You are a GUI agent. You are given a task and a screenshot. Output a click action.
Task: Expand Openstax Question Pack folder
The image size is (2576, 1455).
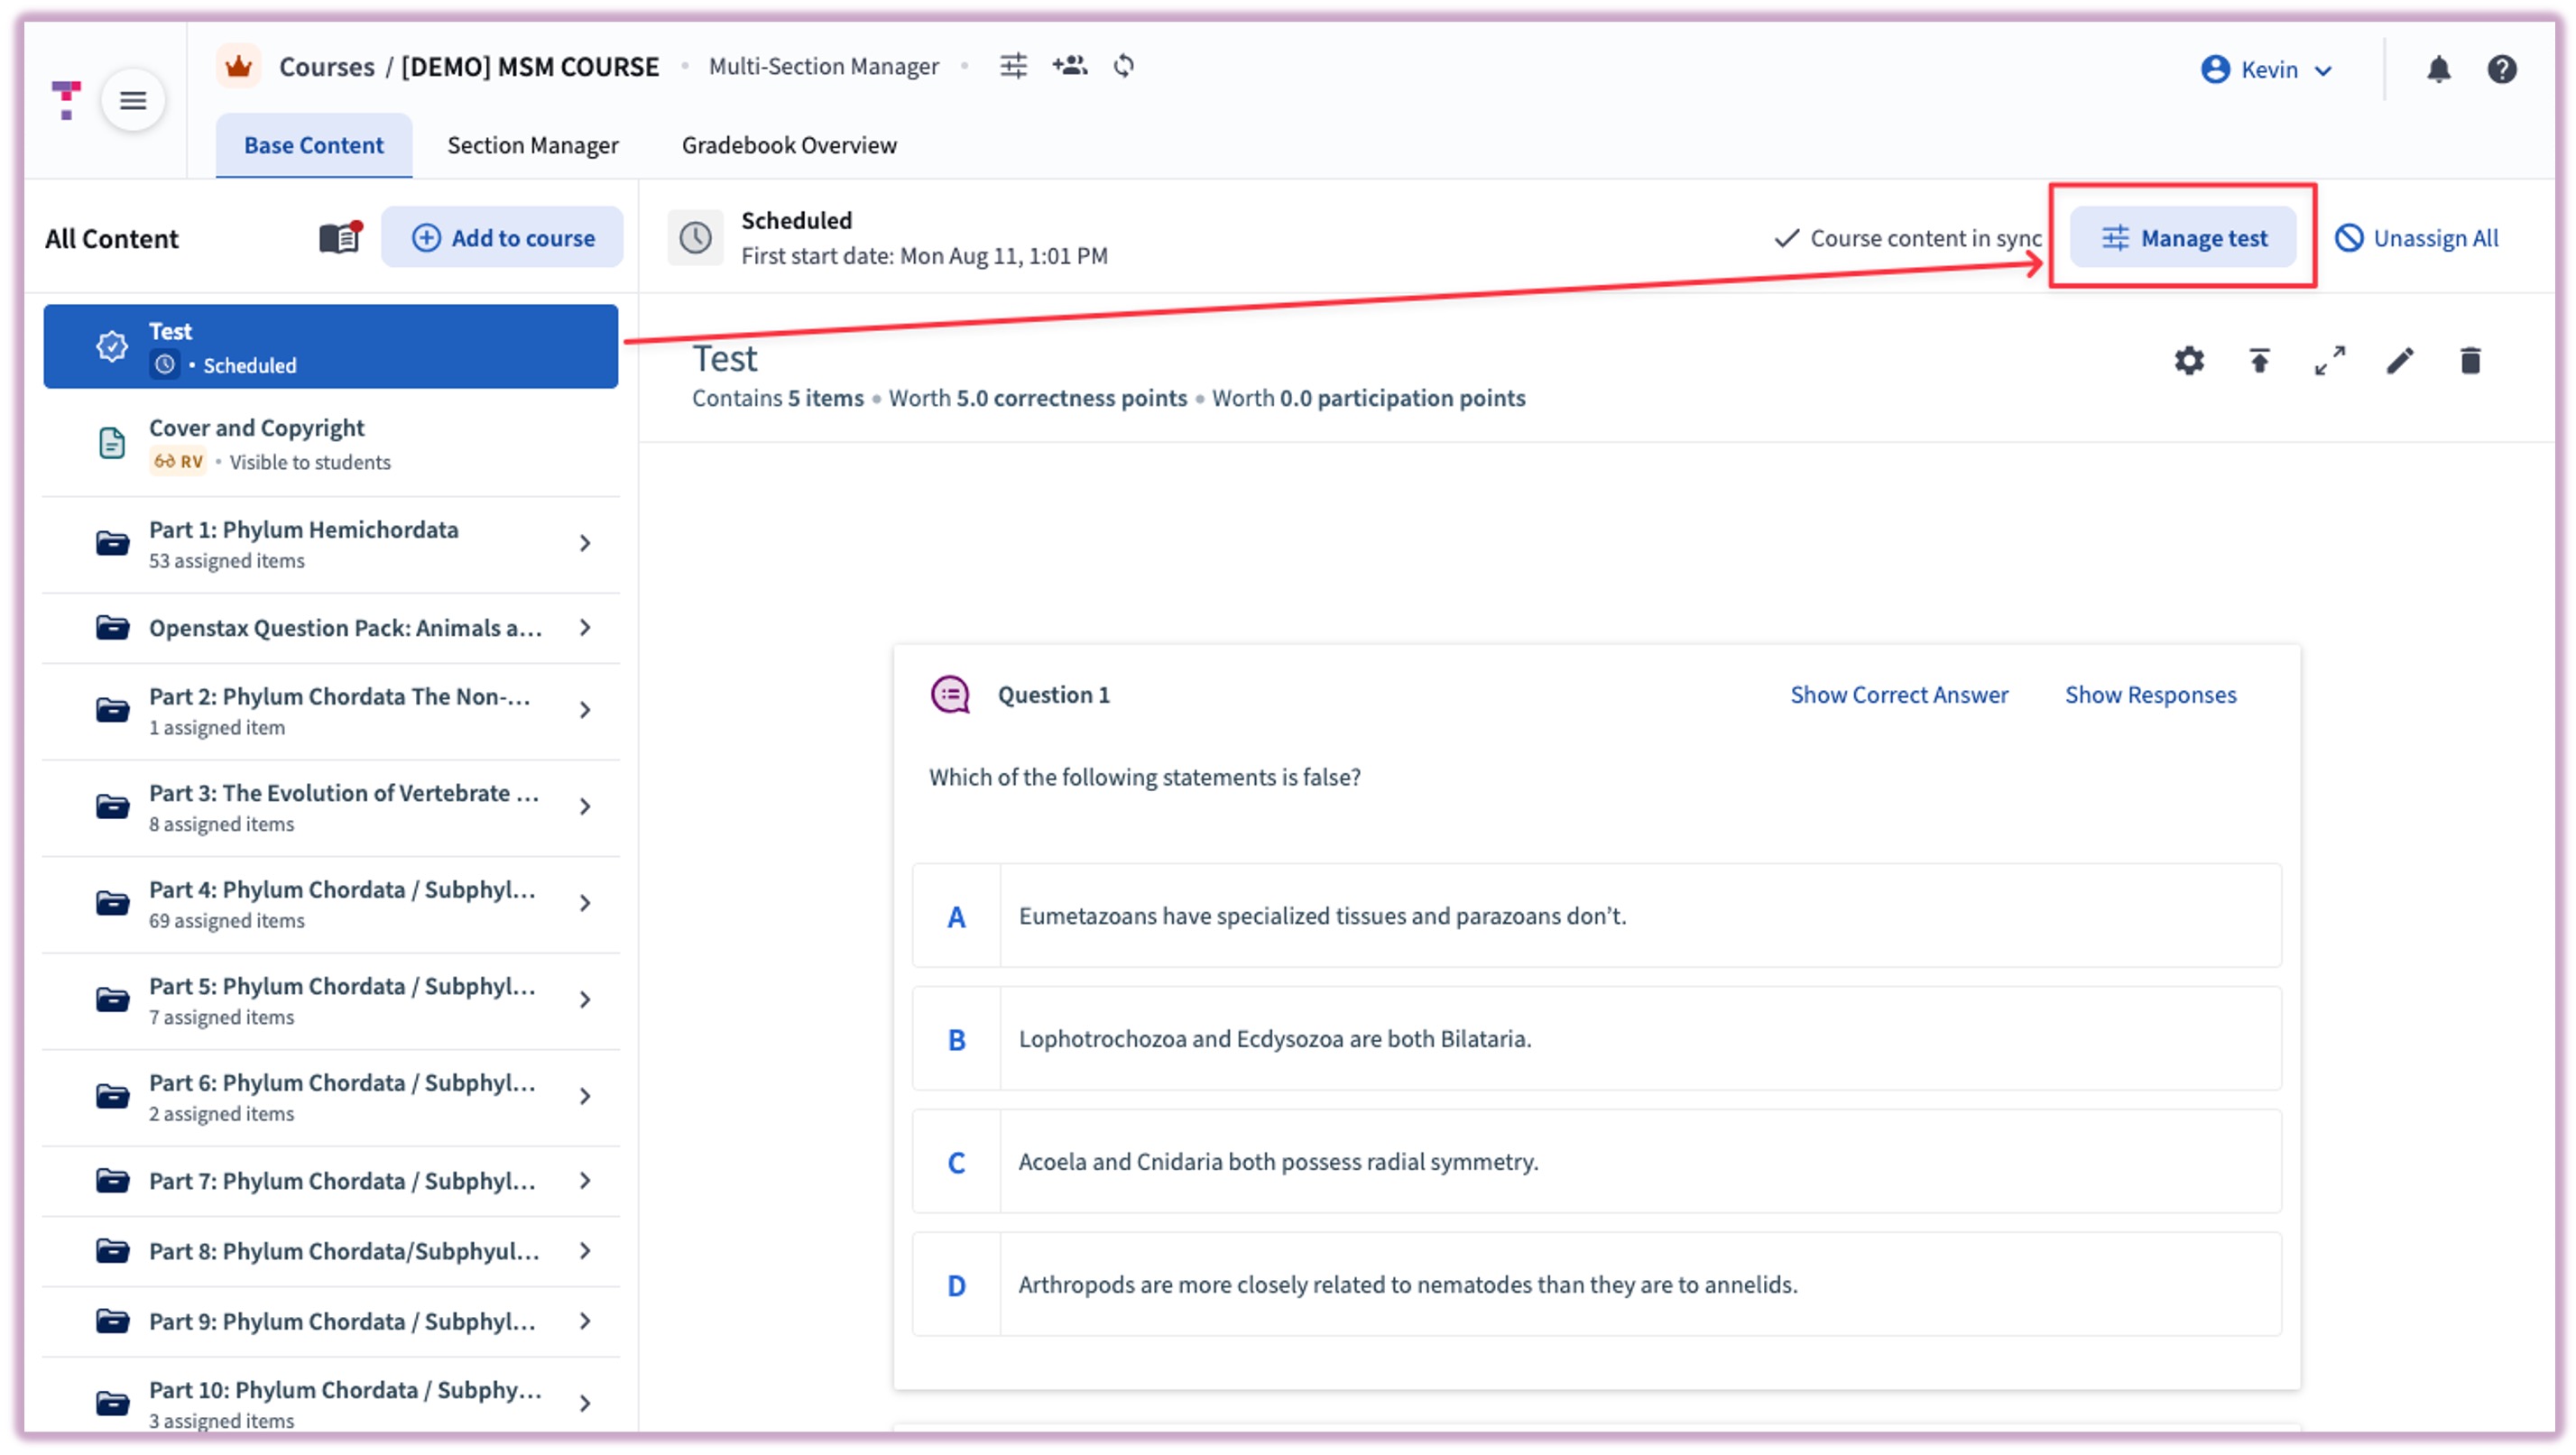click(585, 628)
